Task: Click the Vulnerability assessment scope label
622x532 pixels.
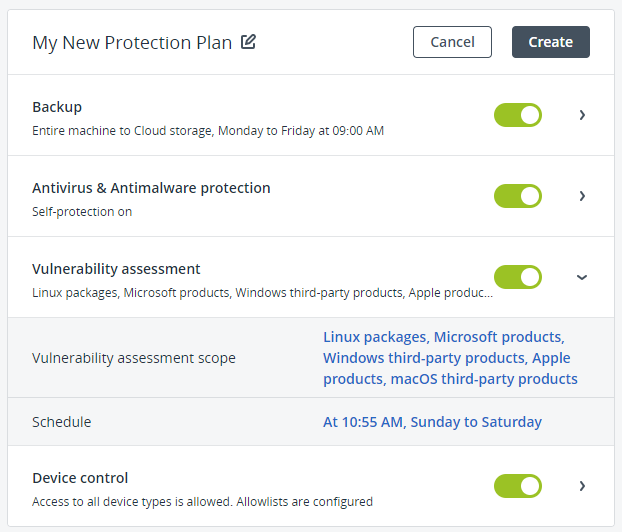Action: [x=134, y=358]
